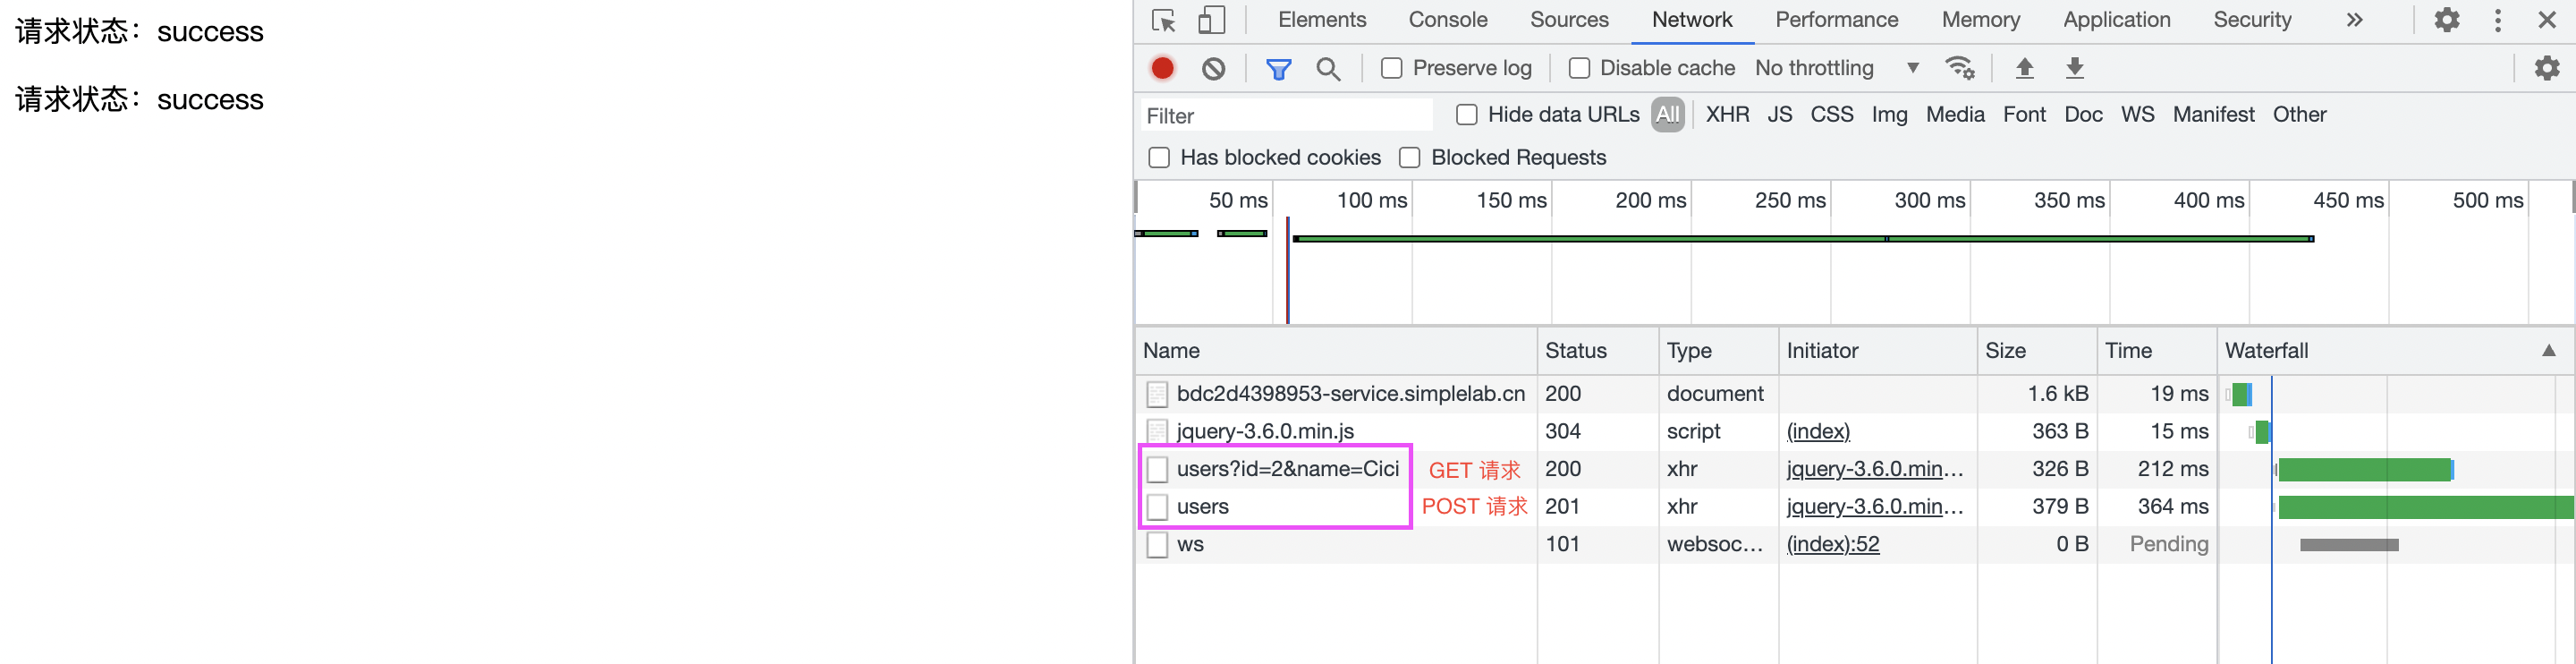Open the DevTools three-dot menu
The width and height of the screenshot is (2576, 664).
(x=2498, y=20)
